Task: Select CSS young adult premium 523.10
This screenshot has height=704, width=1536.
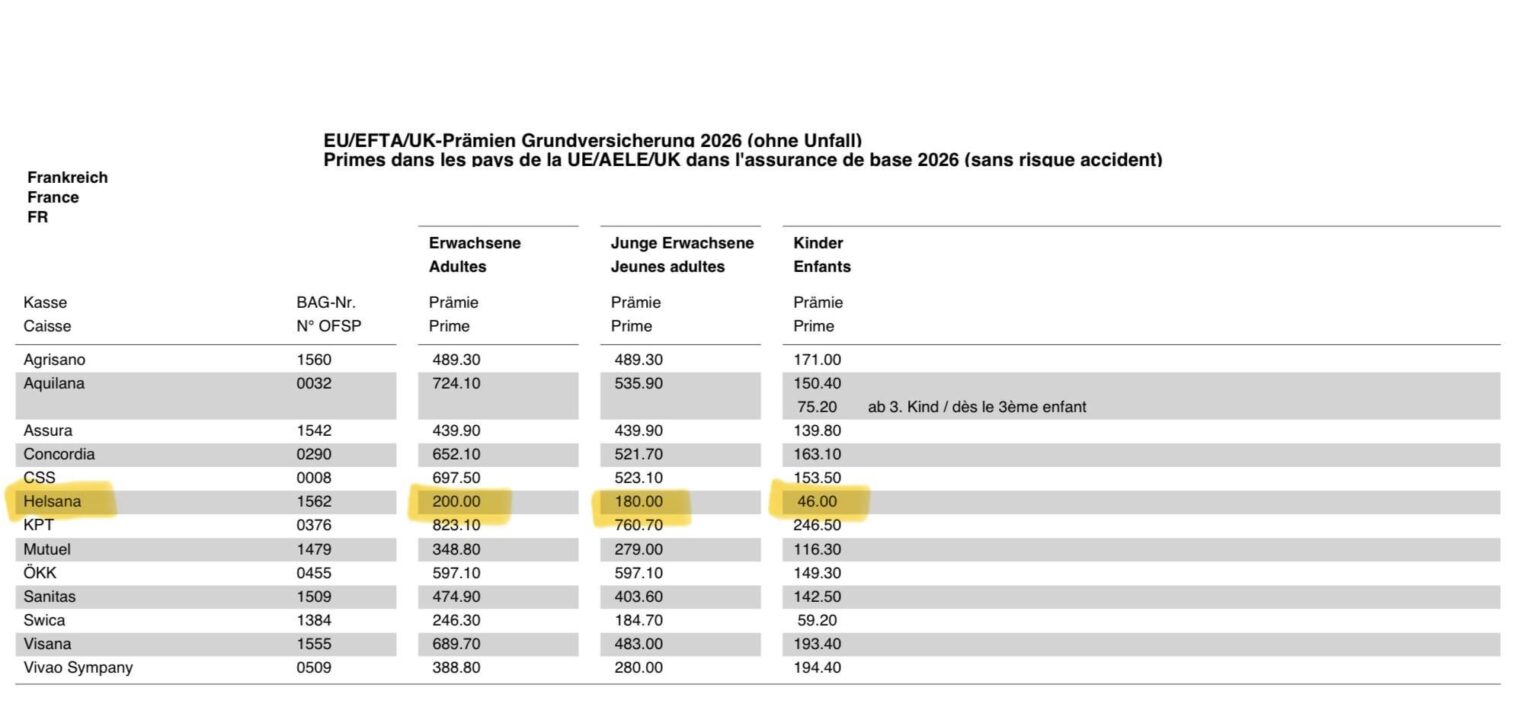Action: [x=637, y=478]
